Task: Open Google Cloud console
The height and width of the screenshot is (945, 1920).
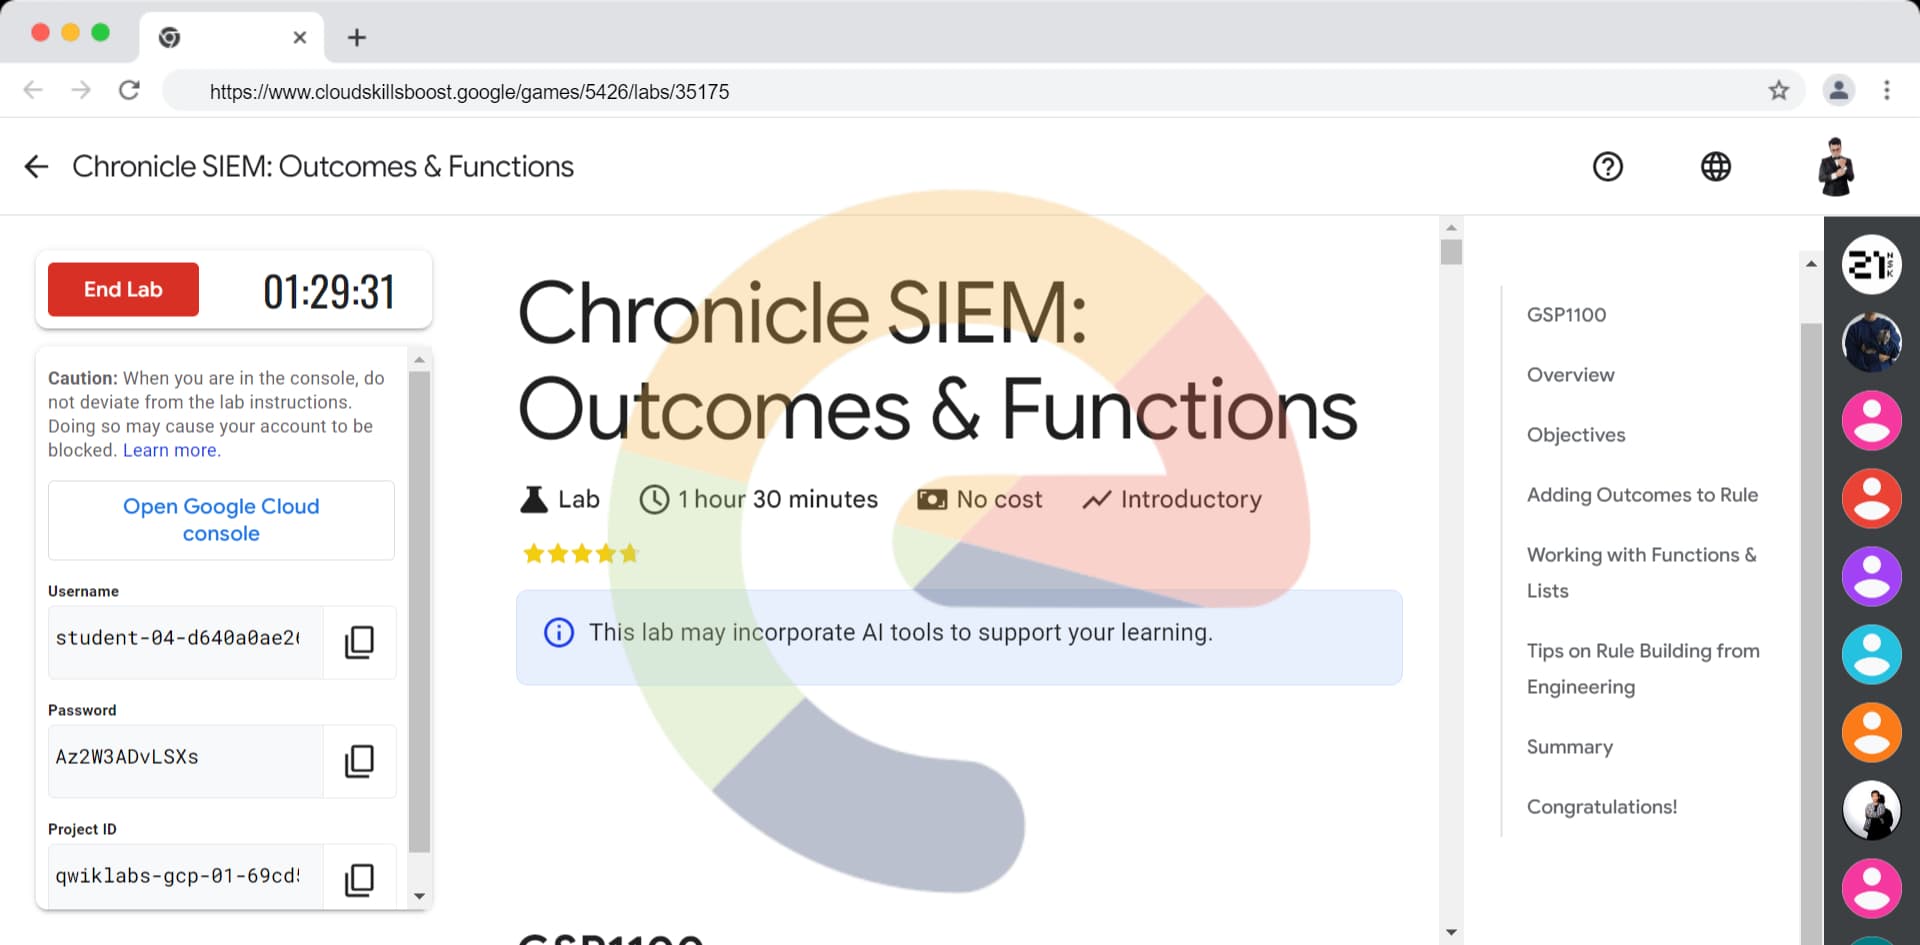Action: coord(221,520)
